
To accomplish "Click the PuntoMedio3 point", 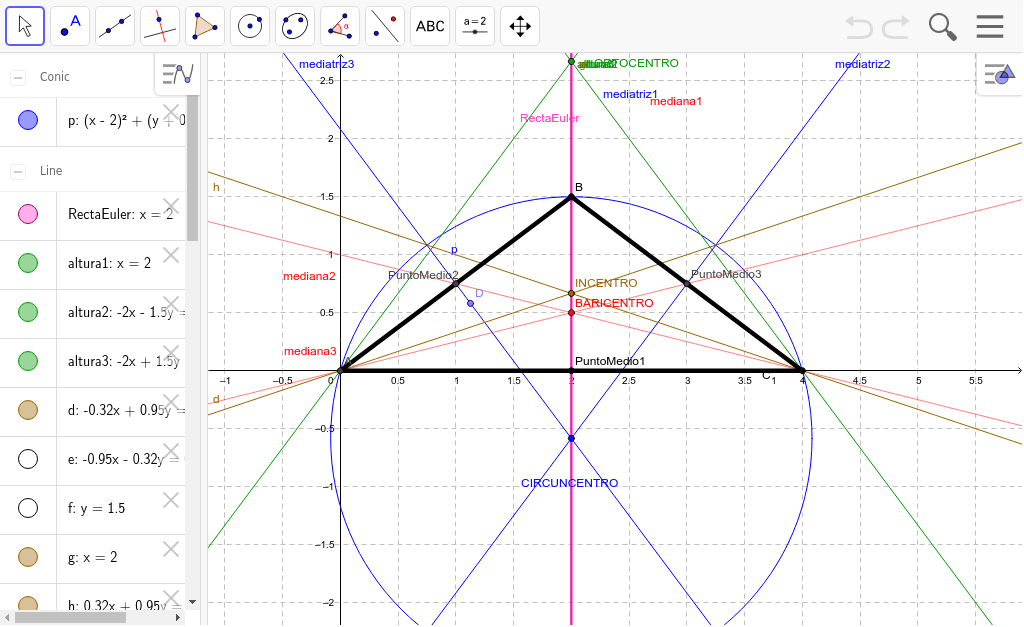I will point(687,283).
